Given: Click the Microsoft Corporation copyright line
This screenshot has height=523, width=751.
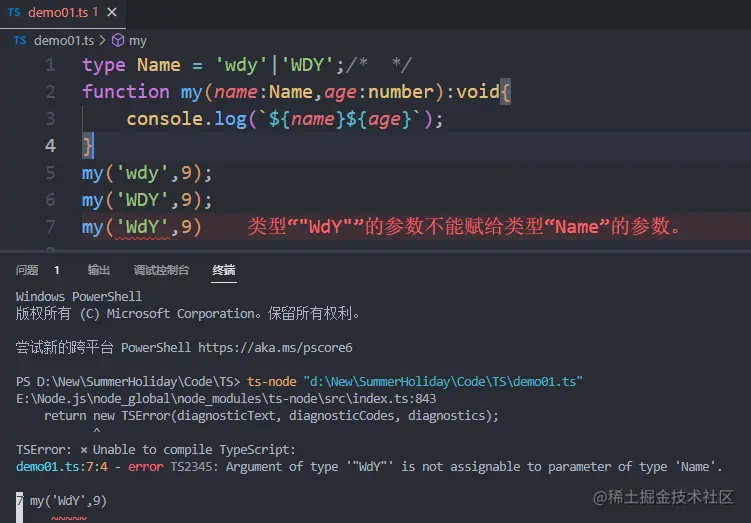Looking at the screenshot, I should tap(187, 314).
